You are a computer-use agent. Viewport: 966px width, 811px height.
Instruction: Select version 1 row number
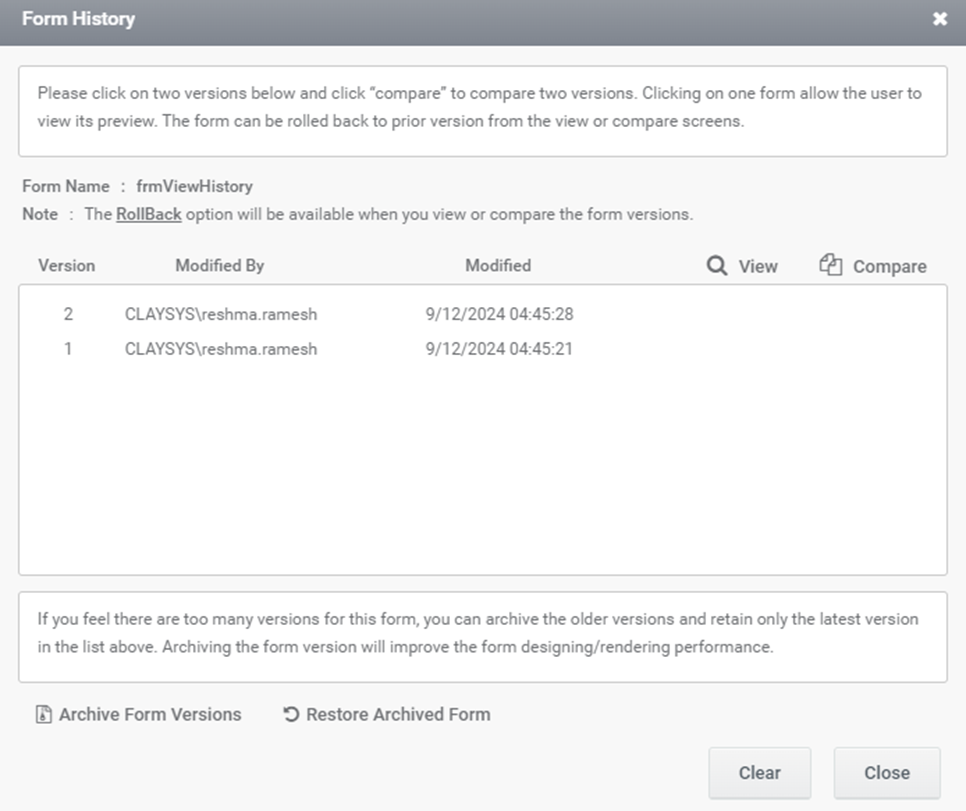click(x=68, y=349)
